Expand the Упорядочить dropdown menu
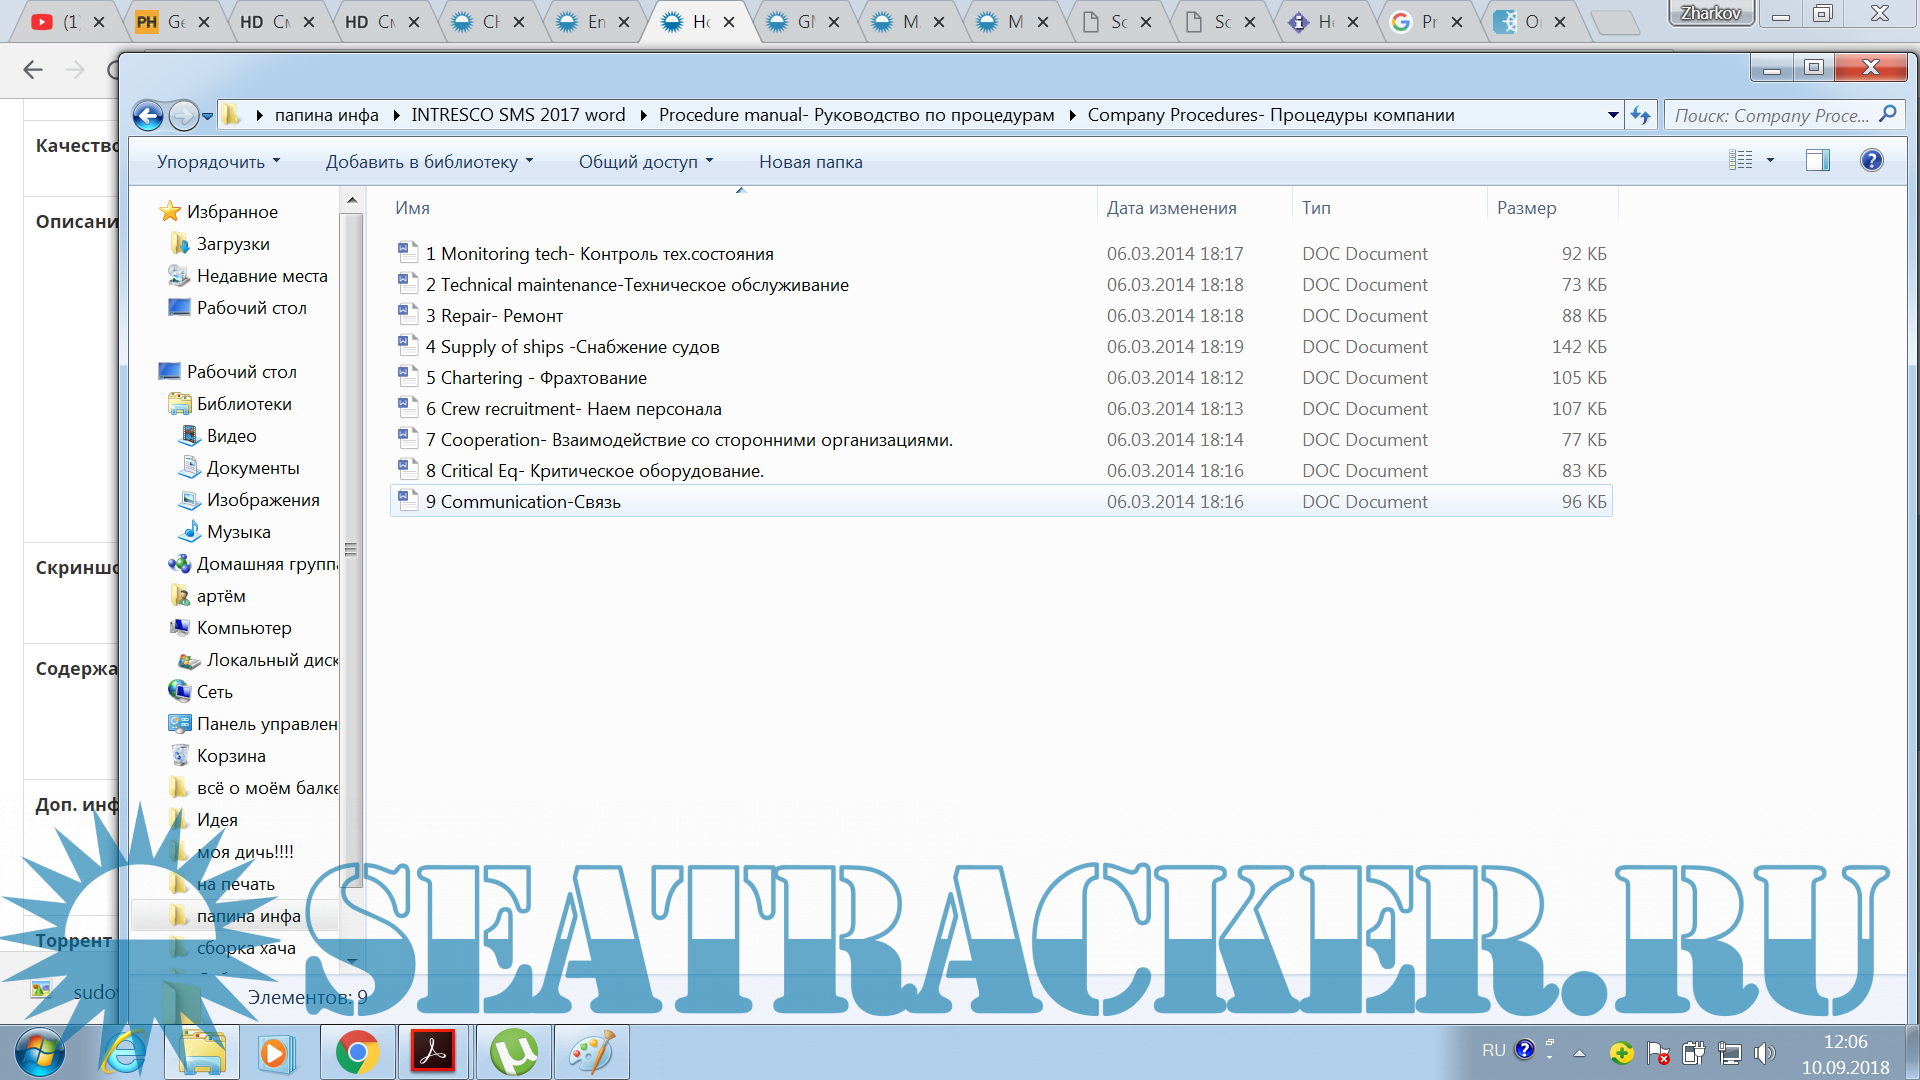The width and height of the screenshot is (1920, 1080). 218,162
